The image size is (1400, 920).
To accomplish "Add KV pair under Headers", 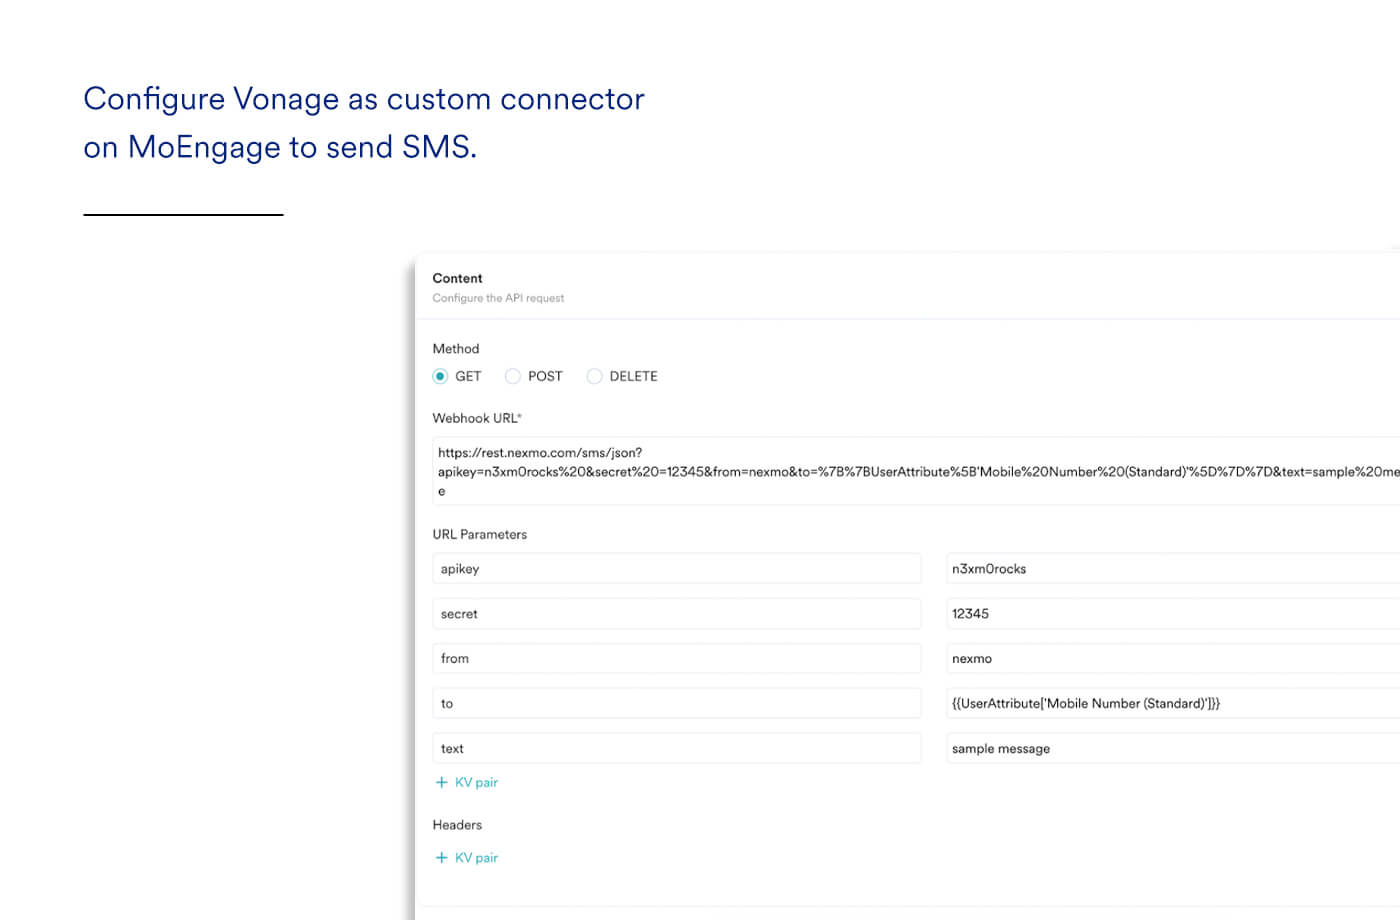I will (467, 858).
